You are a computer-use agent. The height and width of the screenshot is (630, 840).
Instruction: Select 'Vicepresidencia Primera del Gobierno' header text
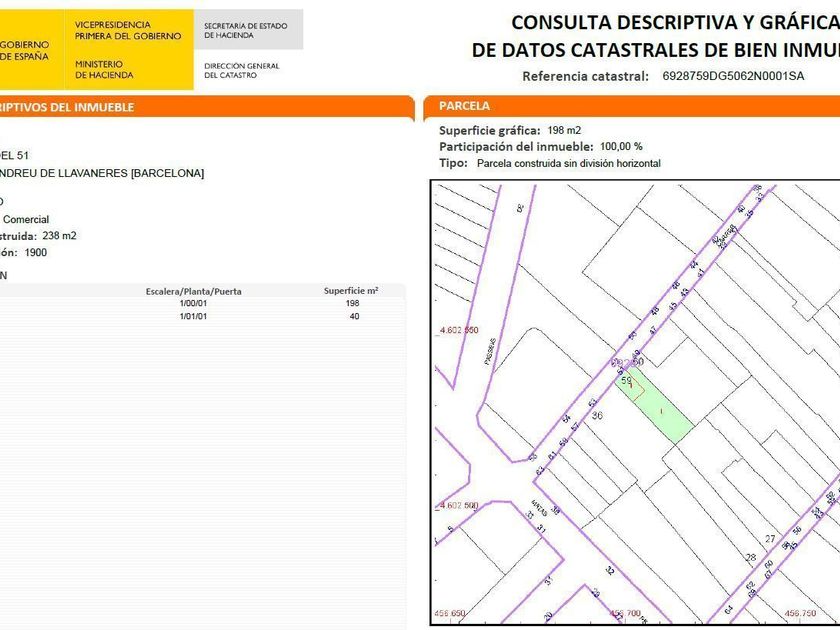click(x=128, y=31)
